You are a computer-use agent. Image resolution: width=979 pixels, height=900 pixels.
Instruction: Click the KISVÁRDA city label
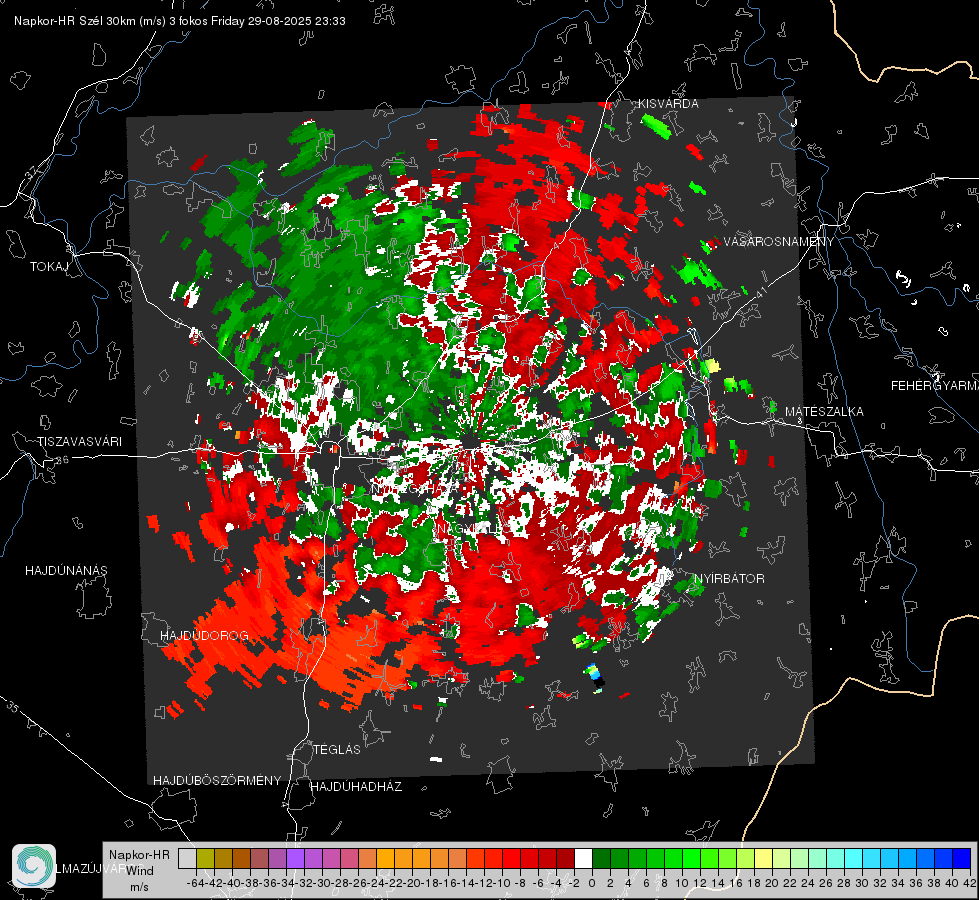tap(668, 104)
